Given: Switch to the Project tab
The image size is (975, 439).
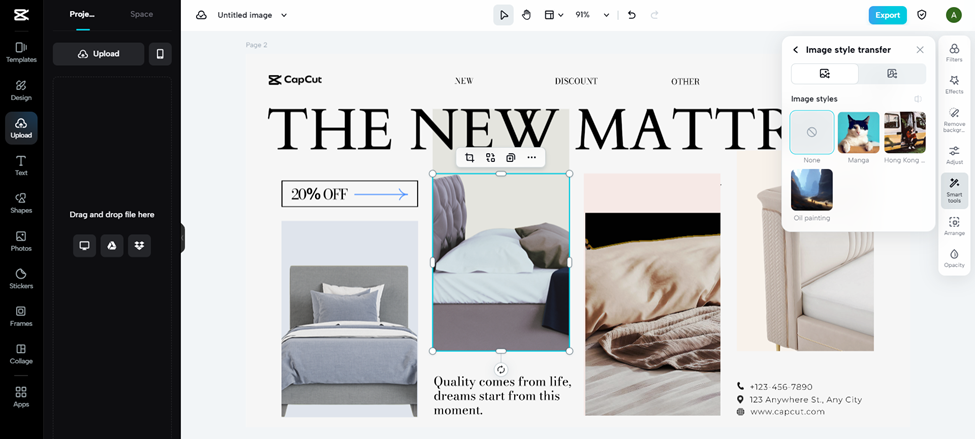Looking at the screenshot, I should point(82,14).
